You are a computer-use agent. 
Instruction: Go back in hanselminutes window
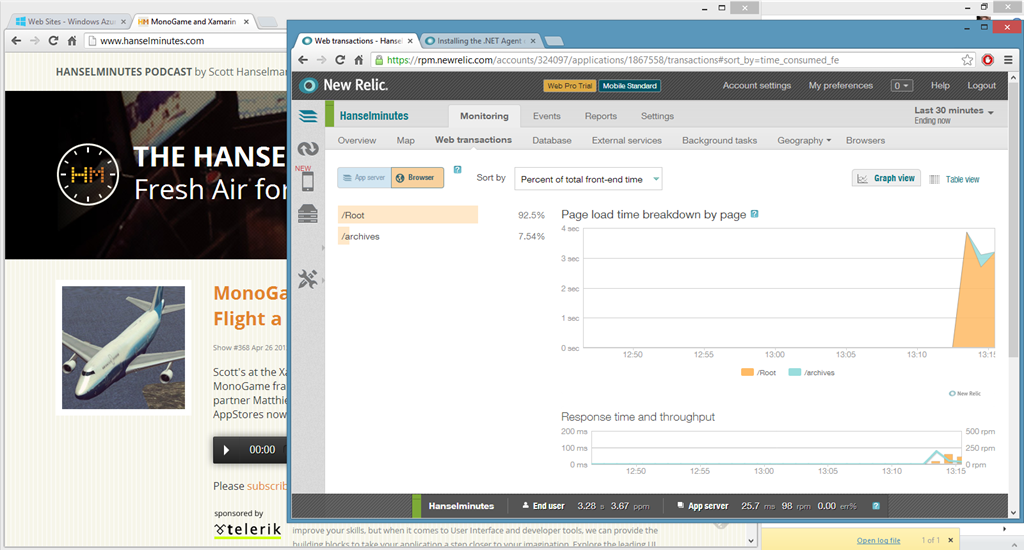pos(16,40)
